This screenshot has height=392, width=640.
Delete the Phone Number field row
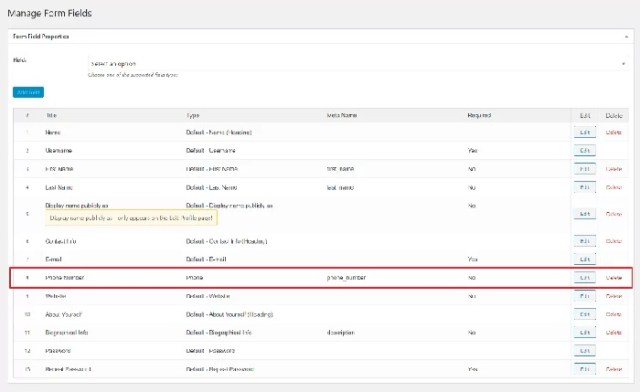coord(613,278)
